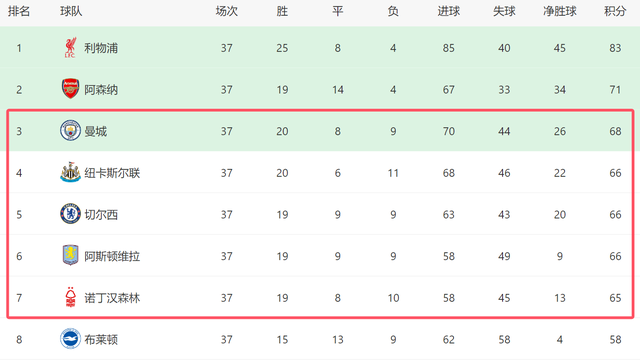Select the Manchester City badge icon
This screenshot has height=361, width=640.
[x=70, y=131]
